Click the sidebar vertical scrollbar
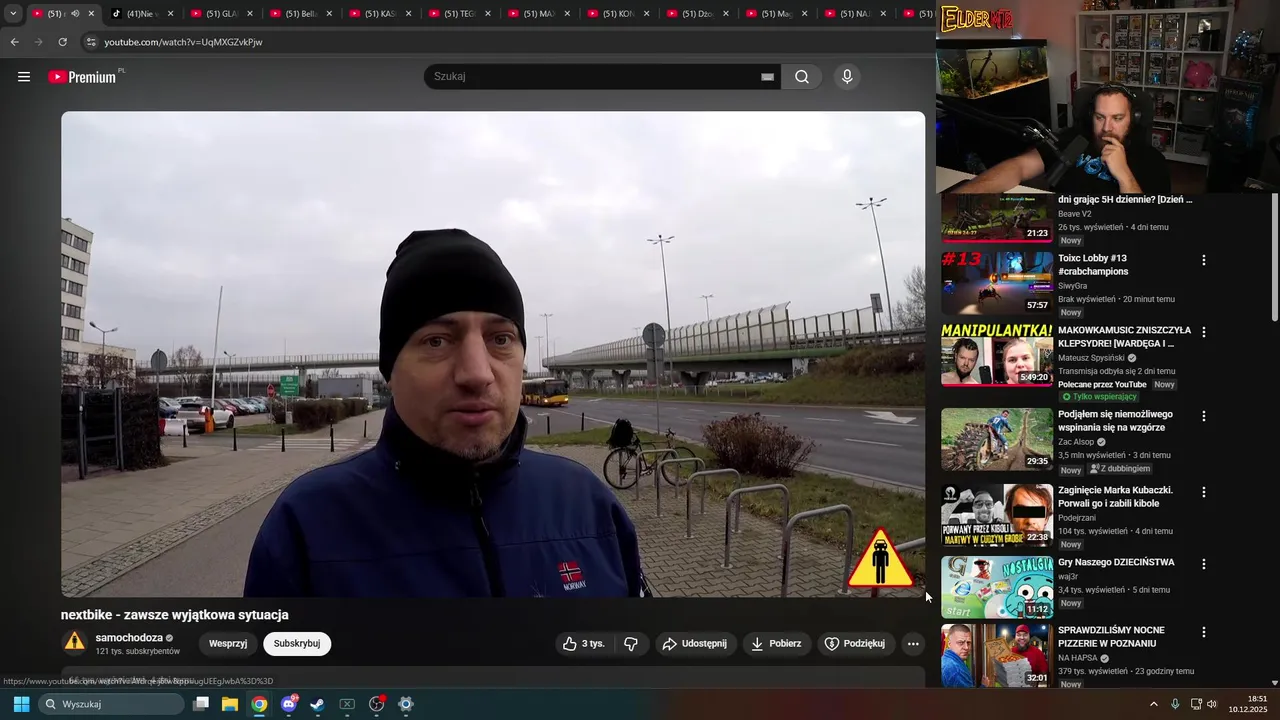This screenshot has height=720, width=1280. coord(1274,257)
